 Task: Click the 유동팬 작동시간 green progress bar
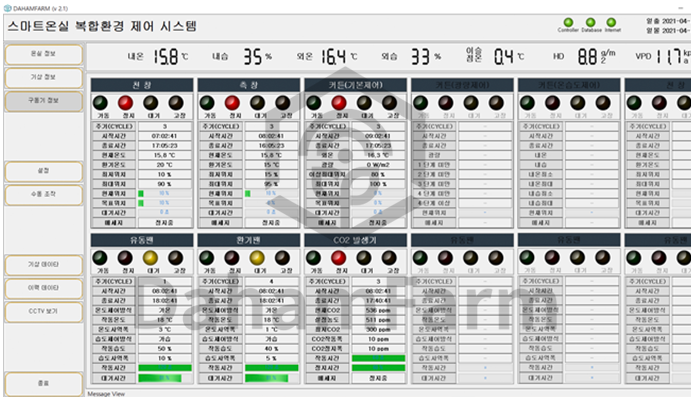click(x=165, y=368)
